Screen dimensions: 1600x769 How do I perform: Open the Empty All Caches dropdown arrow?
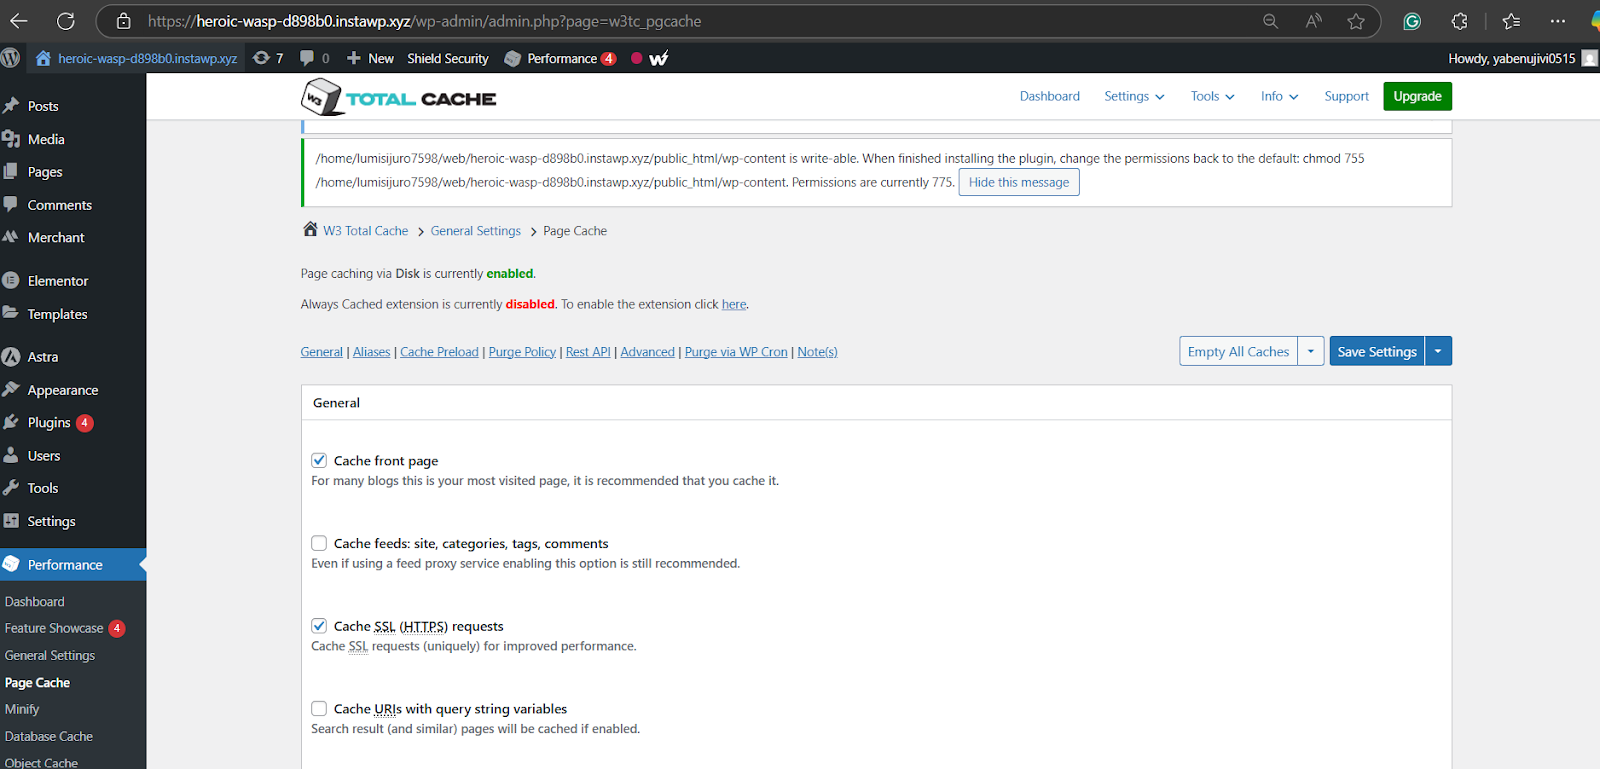point(1311,351)
